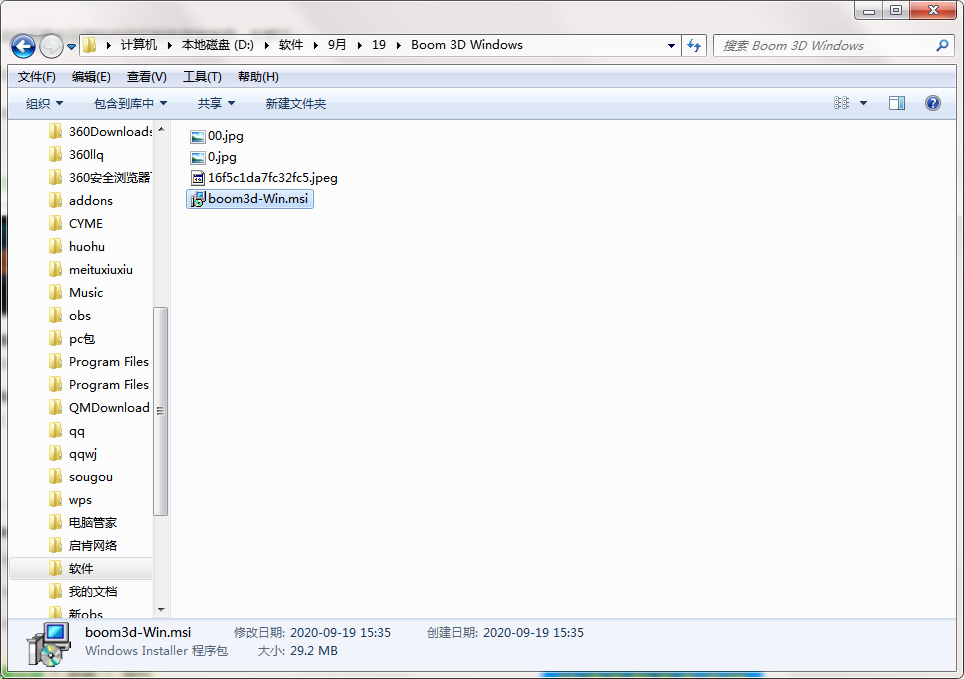Click the file name 00.jpg
This screenshot has height=679, width=964.
tap(226, 136)
